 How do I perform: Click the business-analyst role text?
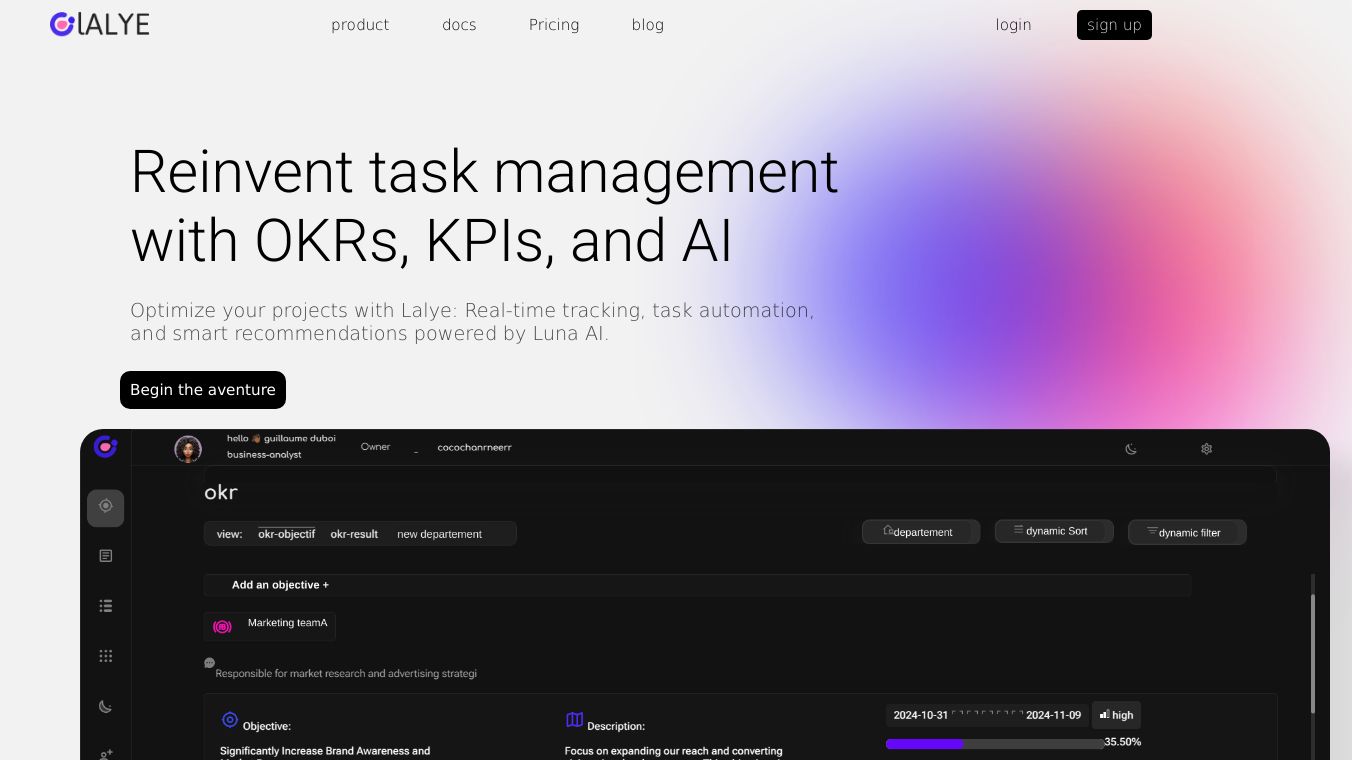click(264, 455)
